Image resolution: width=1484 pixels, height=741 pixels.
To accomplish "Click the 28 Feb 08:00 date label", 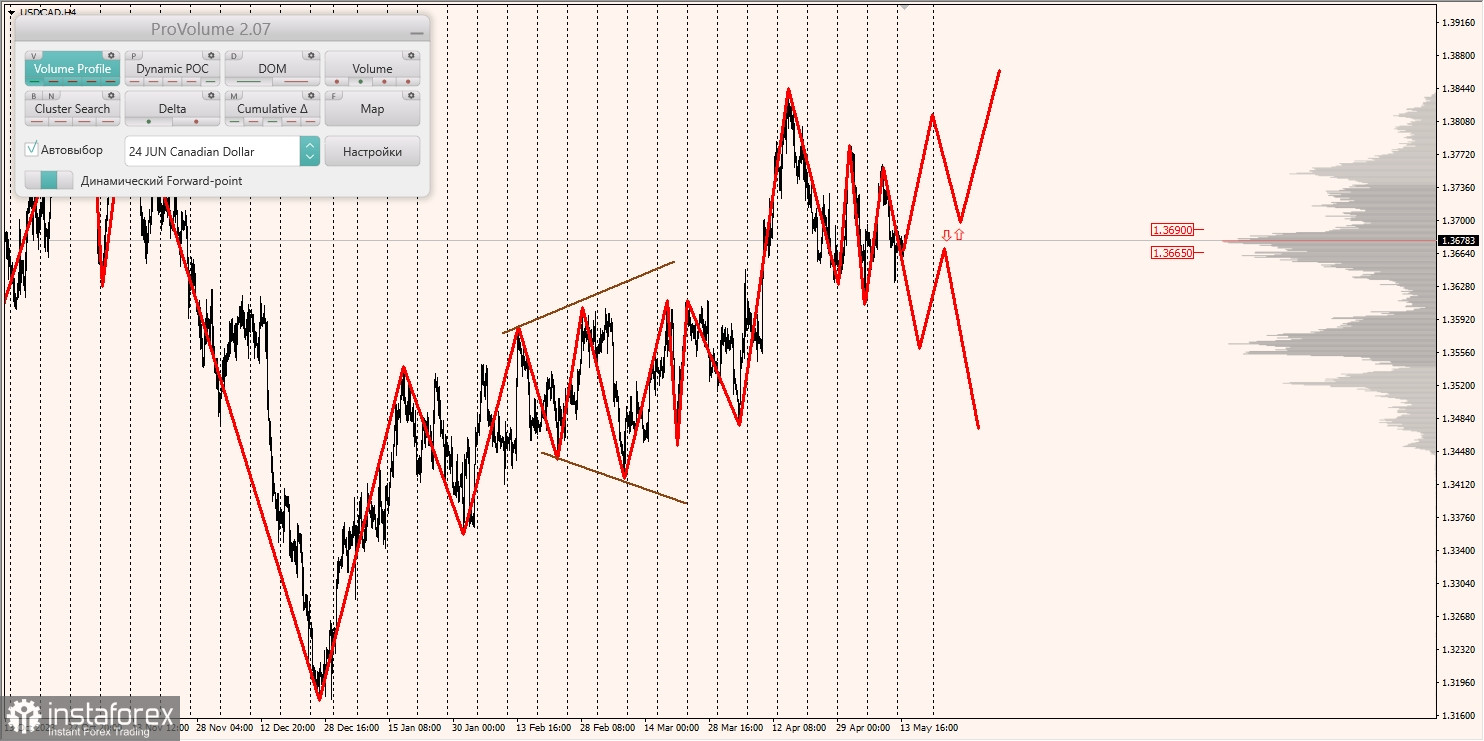I will click(607, 728).
